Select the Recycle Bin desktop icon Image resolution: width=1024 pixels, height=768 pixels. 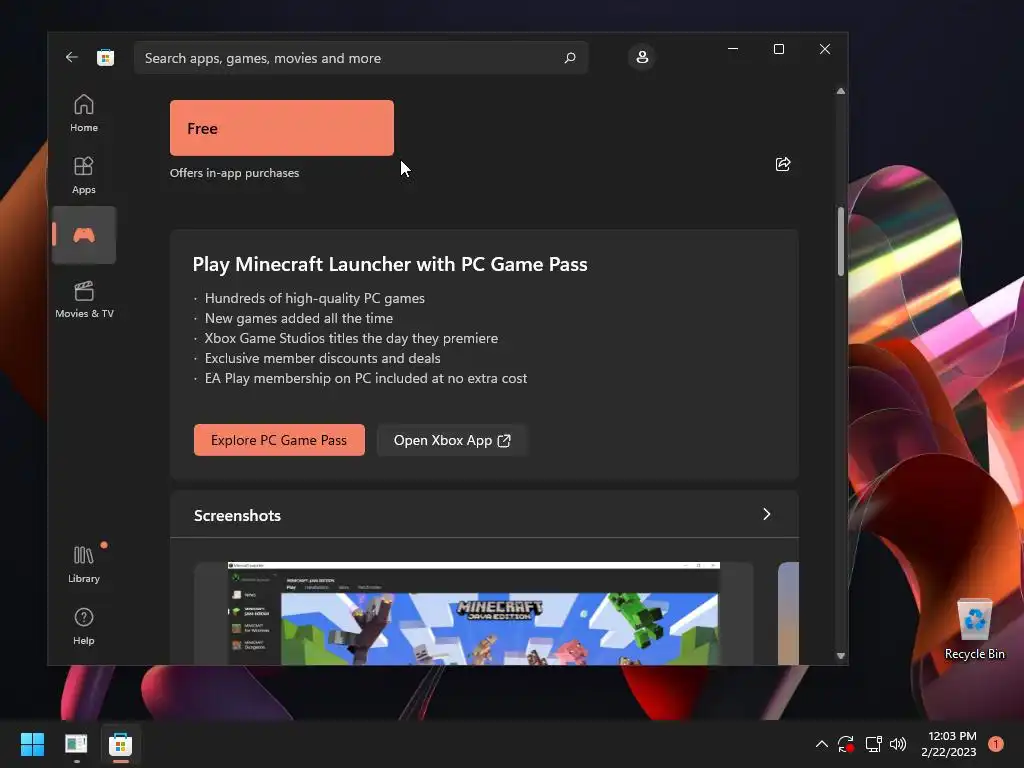pyautogui.click(x=974, y=630)
